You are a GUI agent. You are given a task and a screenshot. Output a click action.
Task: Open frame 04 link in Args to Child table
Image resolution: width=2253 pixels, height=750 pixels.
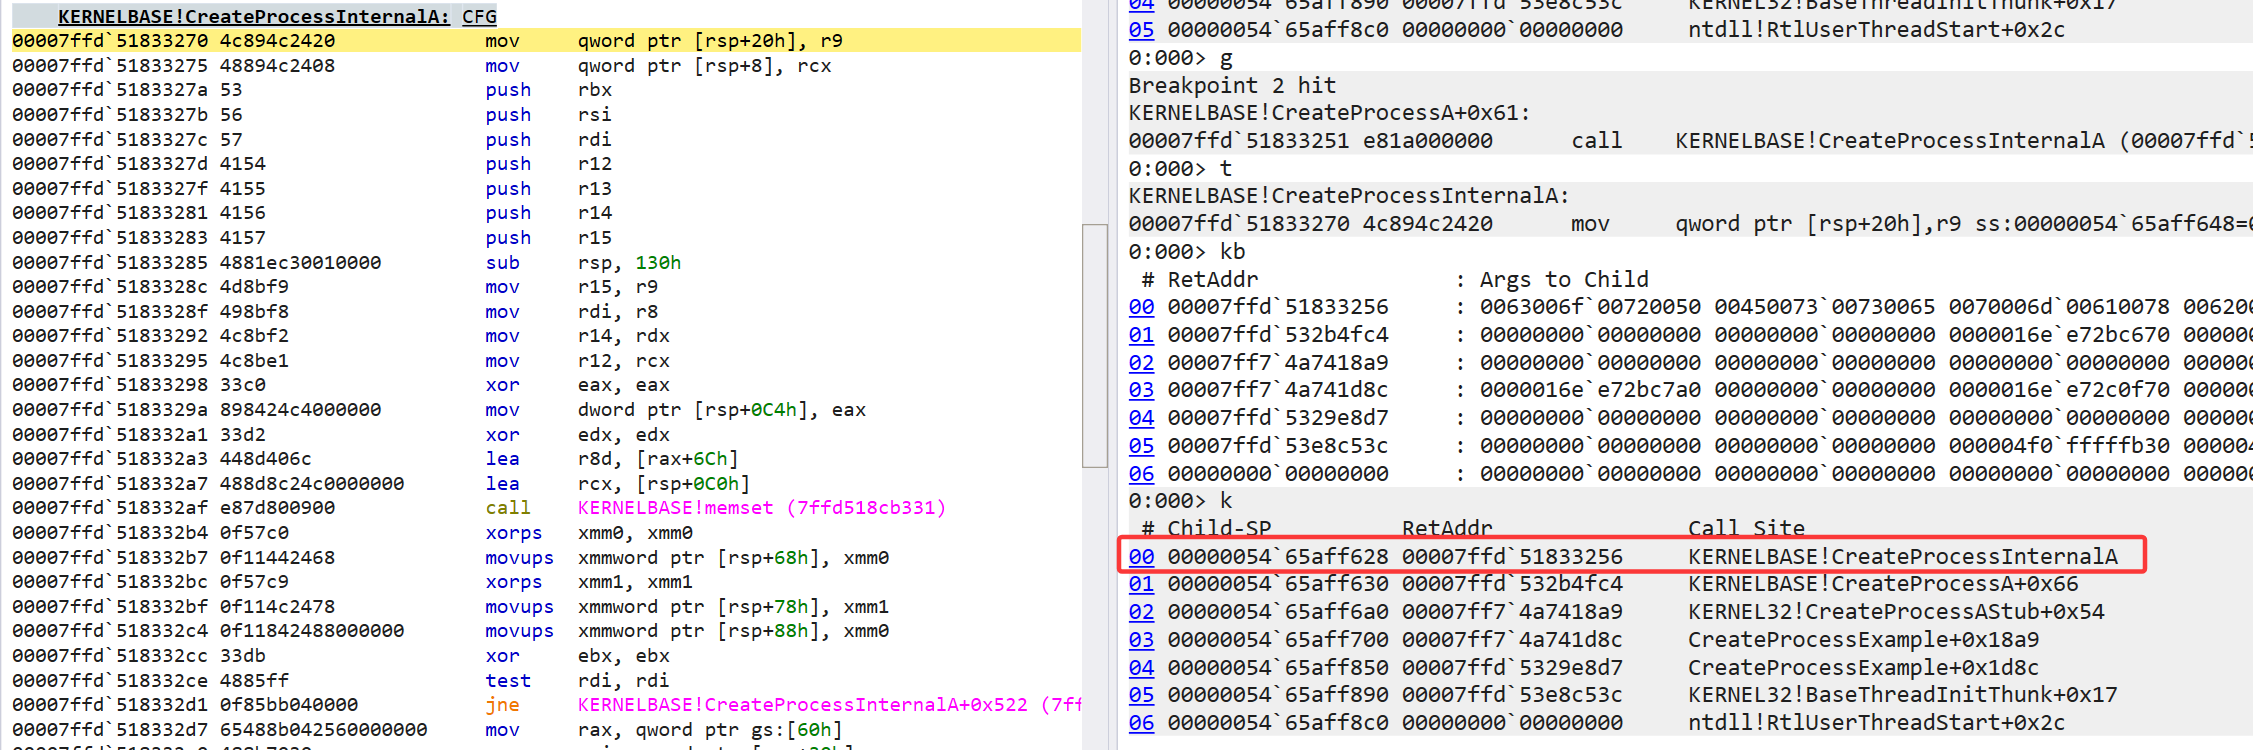[x=1141, y=418]
